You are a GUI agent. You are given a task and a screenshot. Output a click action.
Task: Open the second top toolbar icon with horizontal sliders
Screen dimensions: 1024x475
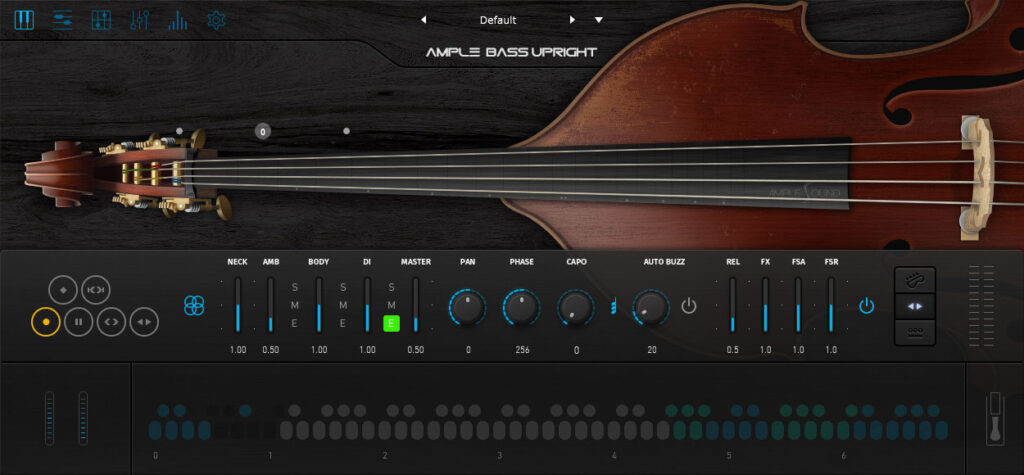(63, 20)
